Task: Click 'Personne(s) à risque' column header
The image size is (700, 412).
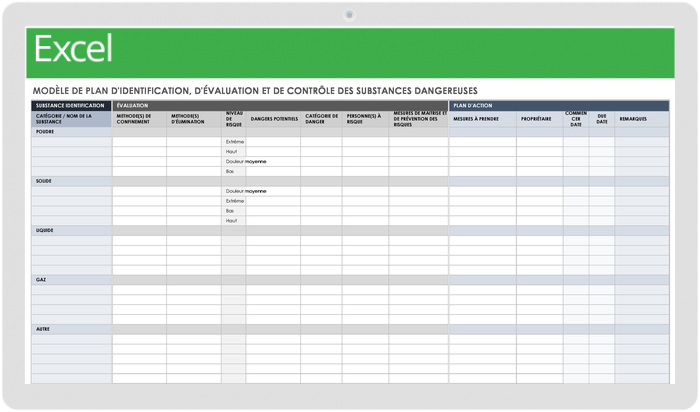Action: (365, 119)
